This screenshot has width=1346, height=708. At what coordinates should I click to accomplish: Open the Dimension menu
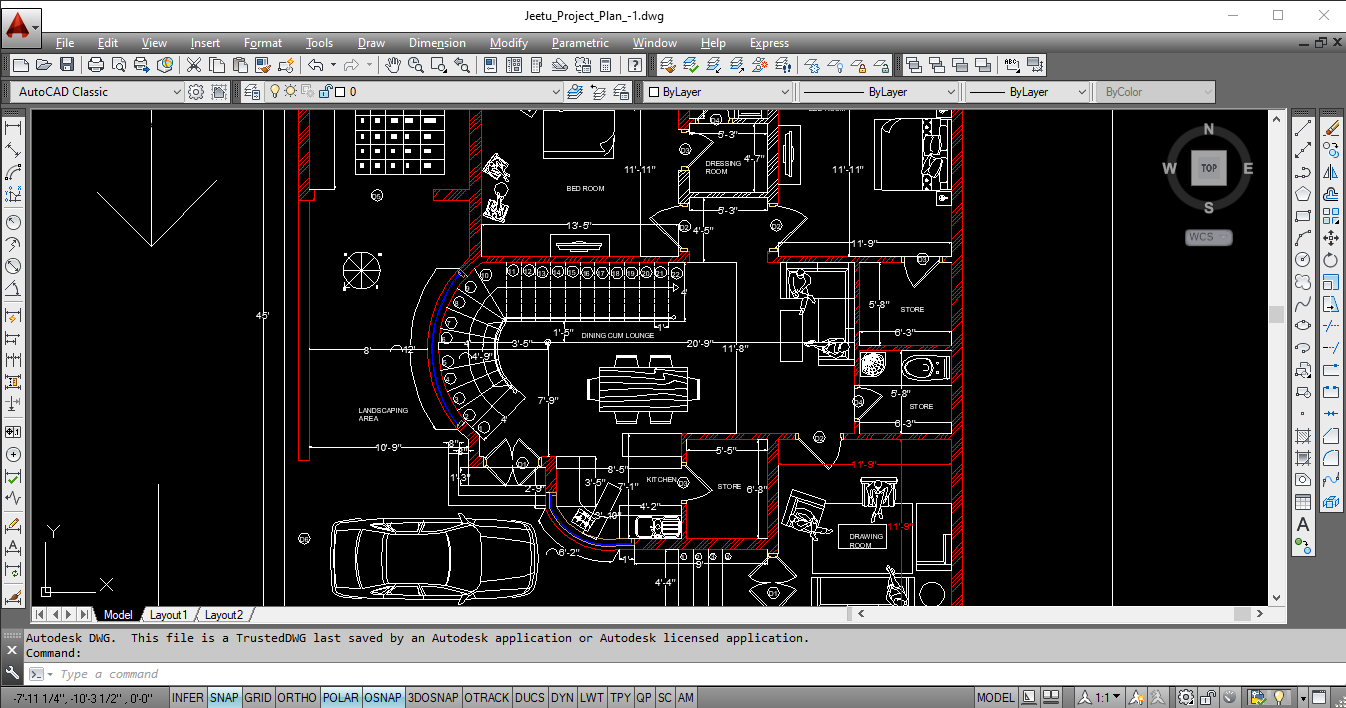[x=437, y=43]
